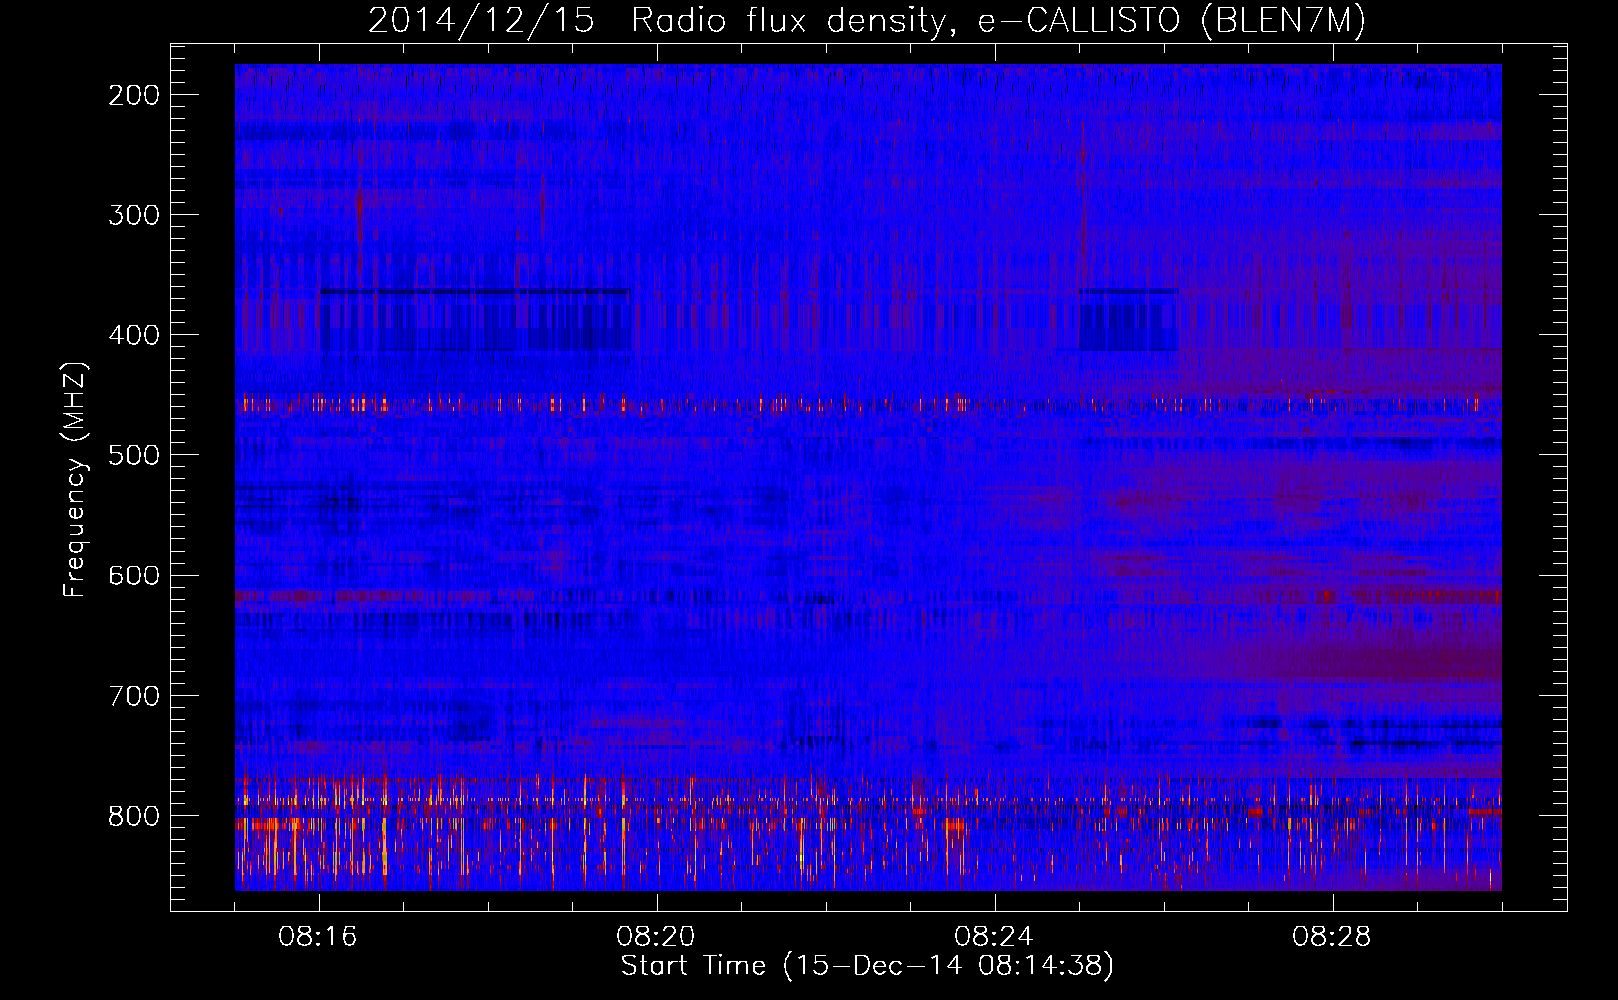Screen dimensions: 1618x1000
Task: Click the 800 frequency tick label
Action: (x=134, y=816)
